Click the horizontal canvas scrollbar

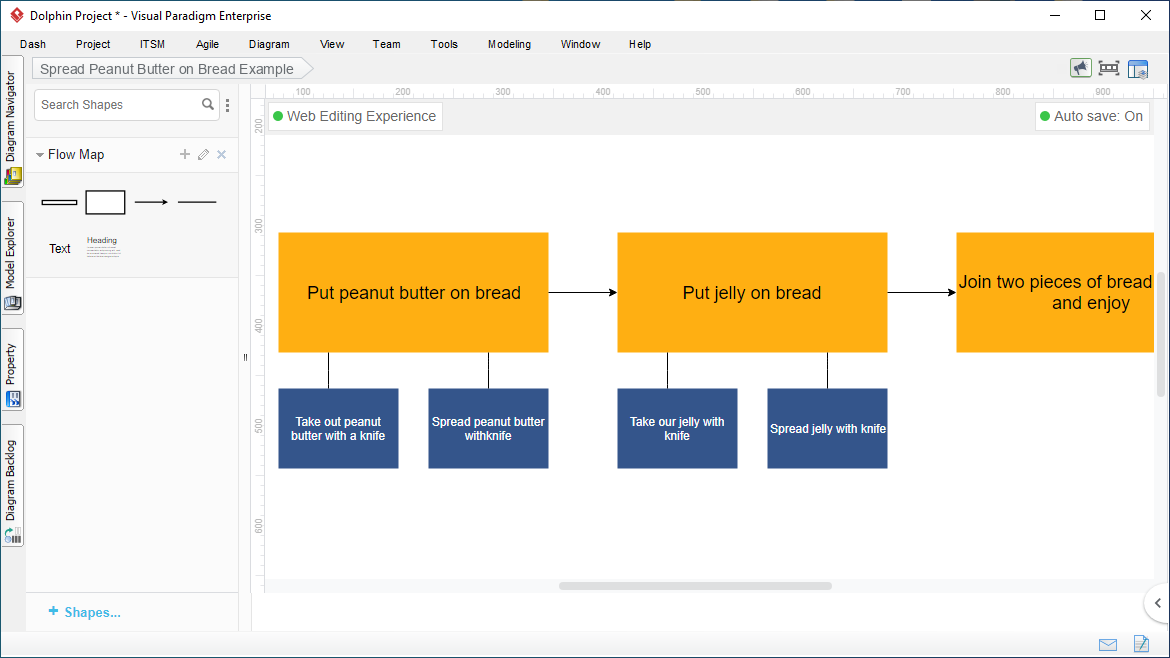(x=695, y=586)
